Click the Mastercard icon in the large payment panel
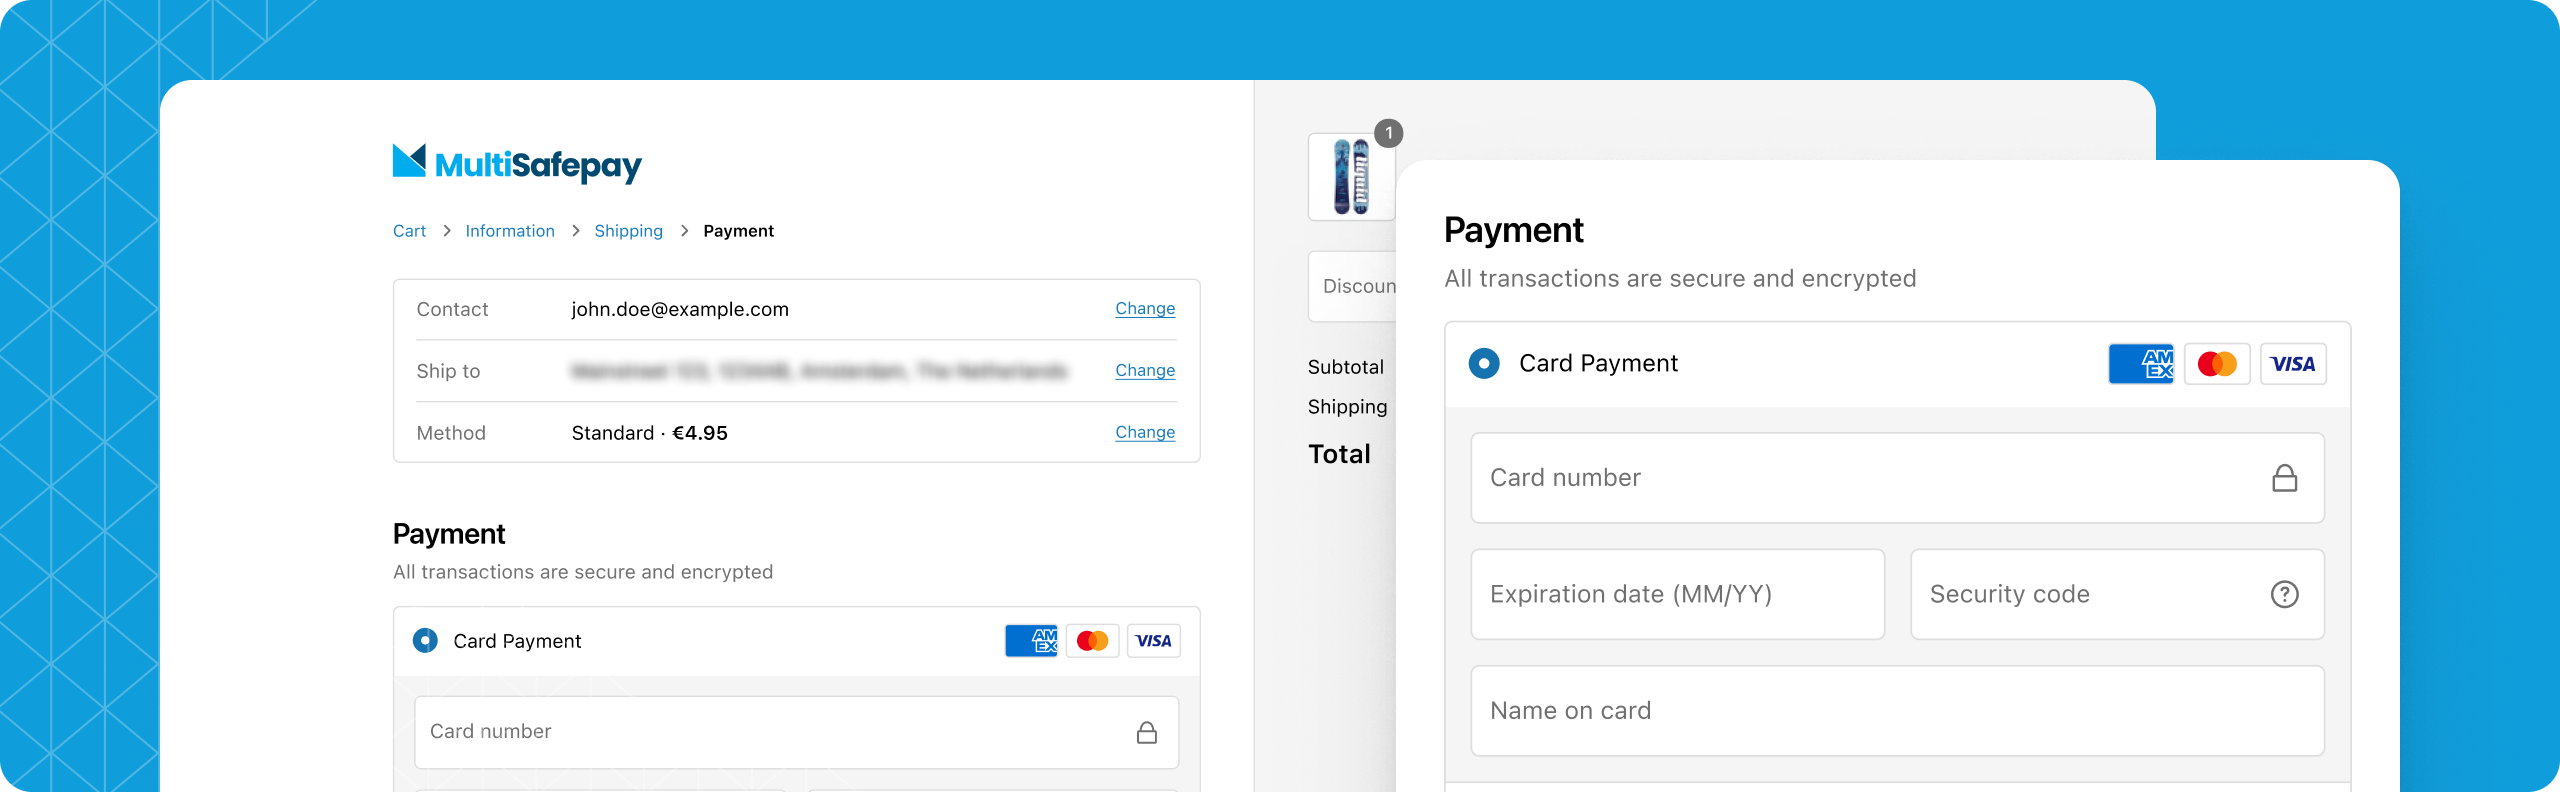 2217,364
